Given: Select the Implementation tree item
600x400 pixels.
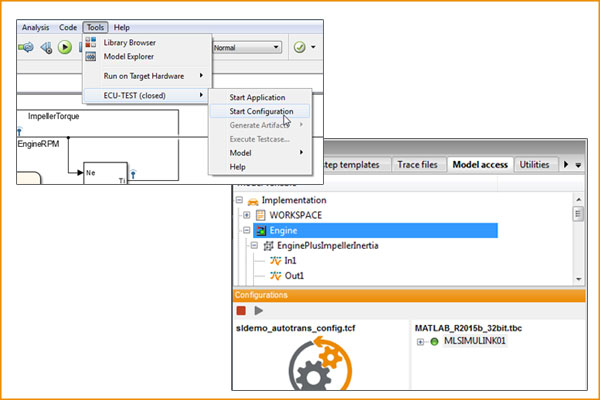Looking at the screenshot, I should pos(294,200).
